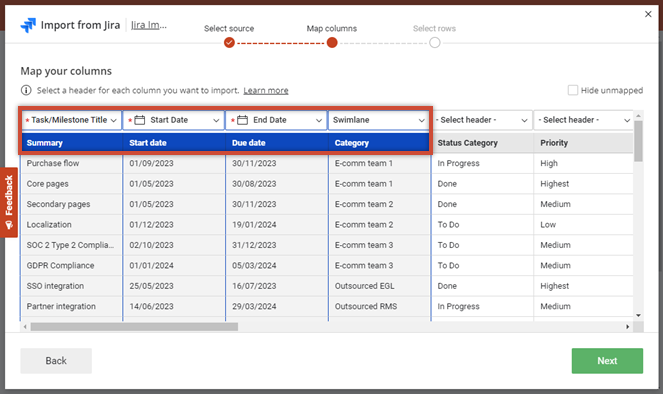Select the Secondary pages cell
This screenshot has width=663, height=394.
pyautogui.click(x=71, y=204)
